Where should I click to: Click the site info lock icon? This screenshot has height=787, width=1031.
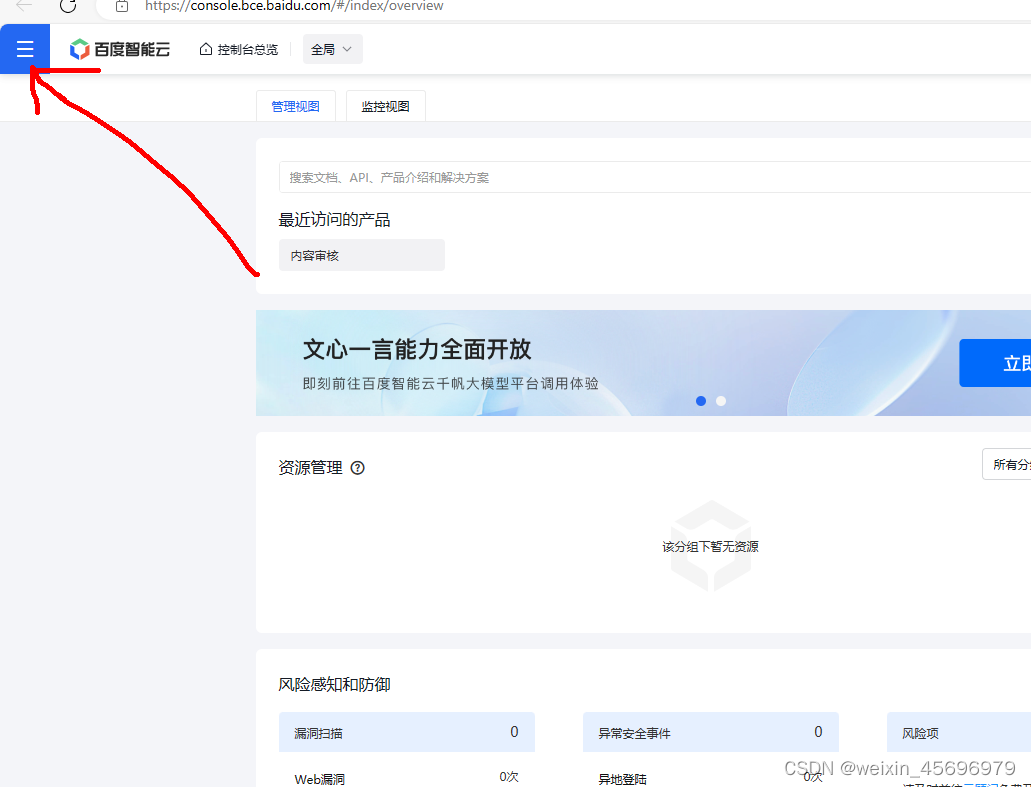pos(122,6)
